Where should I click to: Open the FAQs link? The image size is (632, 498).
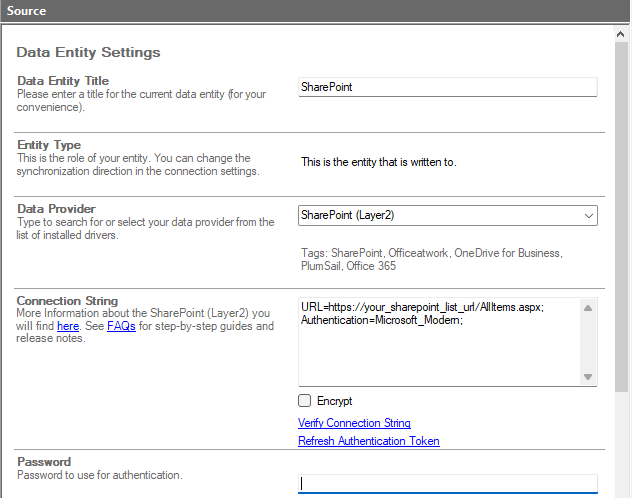click(121, 326)
